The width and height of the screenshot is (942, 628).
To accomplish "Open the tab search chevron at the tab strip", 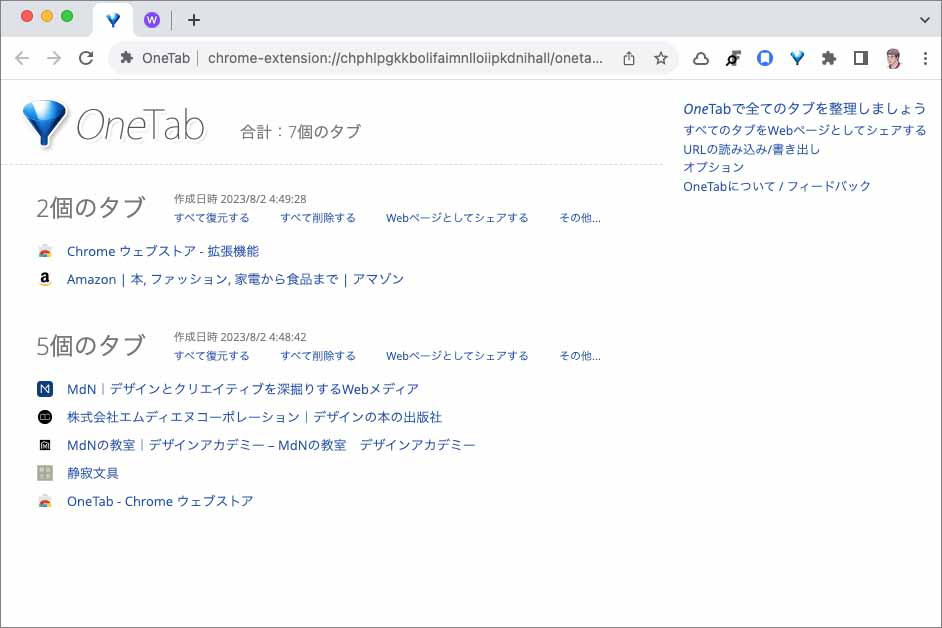I will (923, 18).
